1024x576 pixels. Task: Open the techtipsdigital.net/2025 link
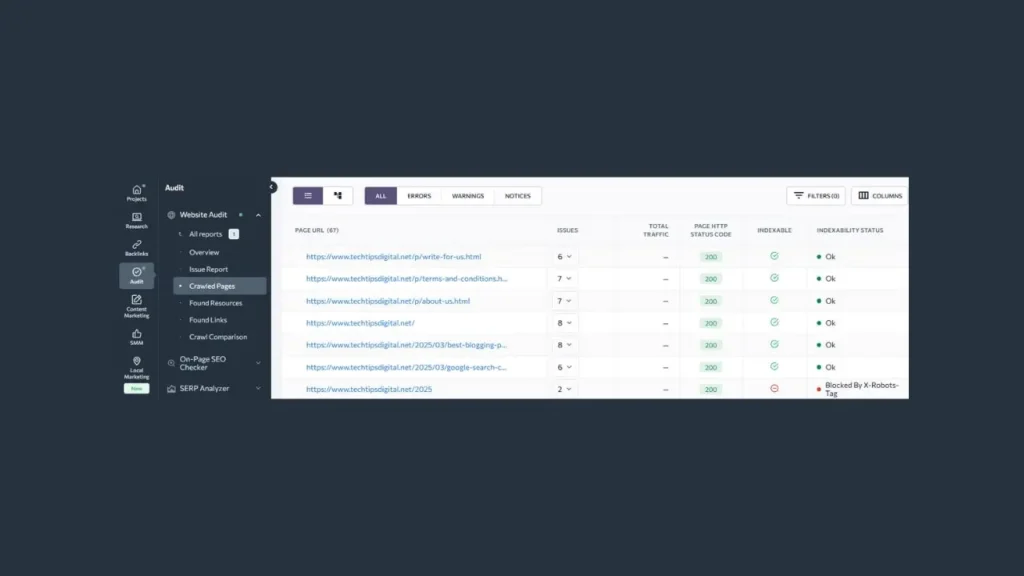[x=369, y=389]
